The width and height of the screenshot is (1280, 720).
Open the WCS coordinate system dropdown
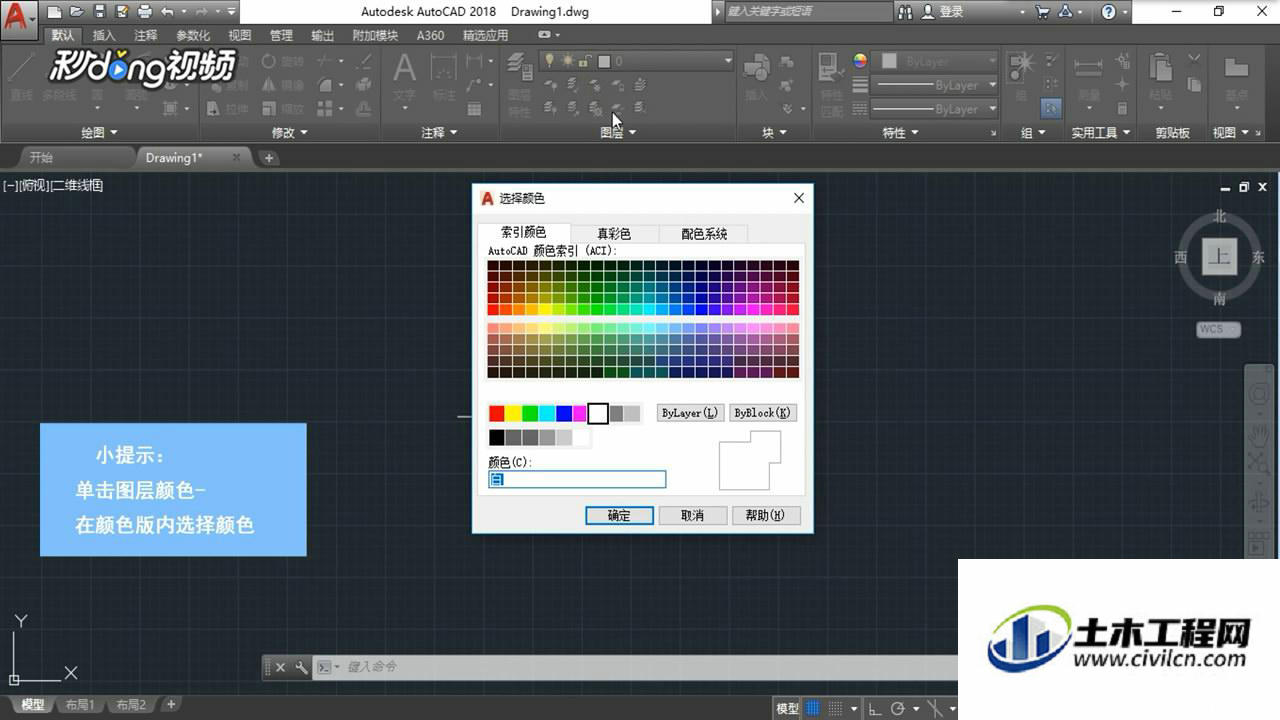[1219, 329]
